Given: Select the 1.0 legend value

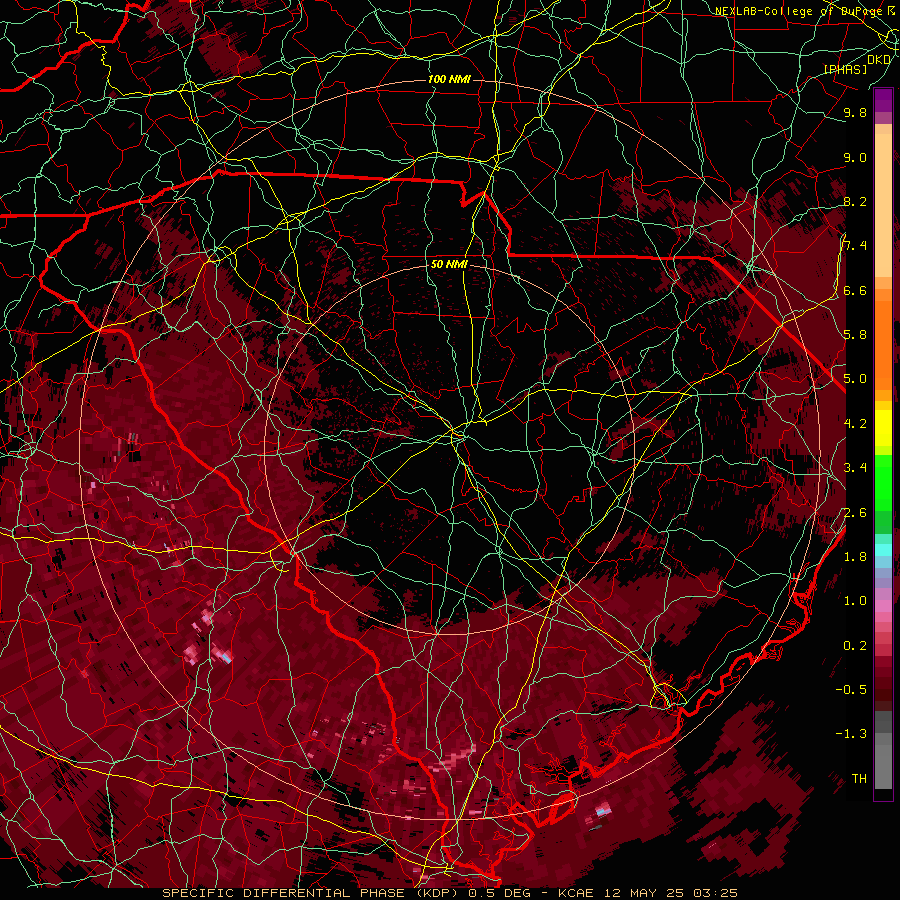Looking at the screenshot, I should 855,601.
